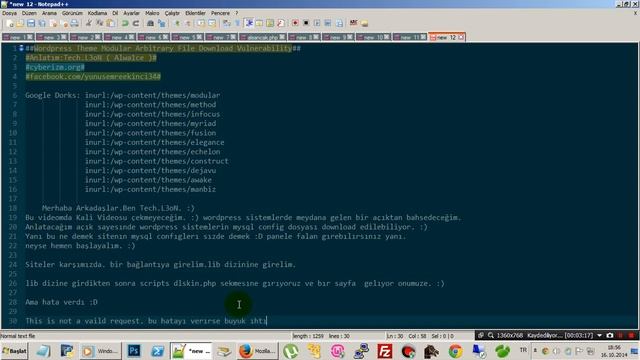
Task: Switch to the new 10 tab
Action: tap(373, 37)
